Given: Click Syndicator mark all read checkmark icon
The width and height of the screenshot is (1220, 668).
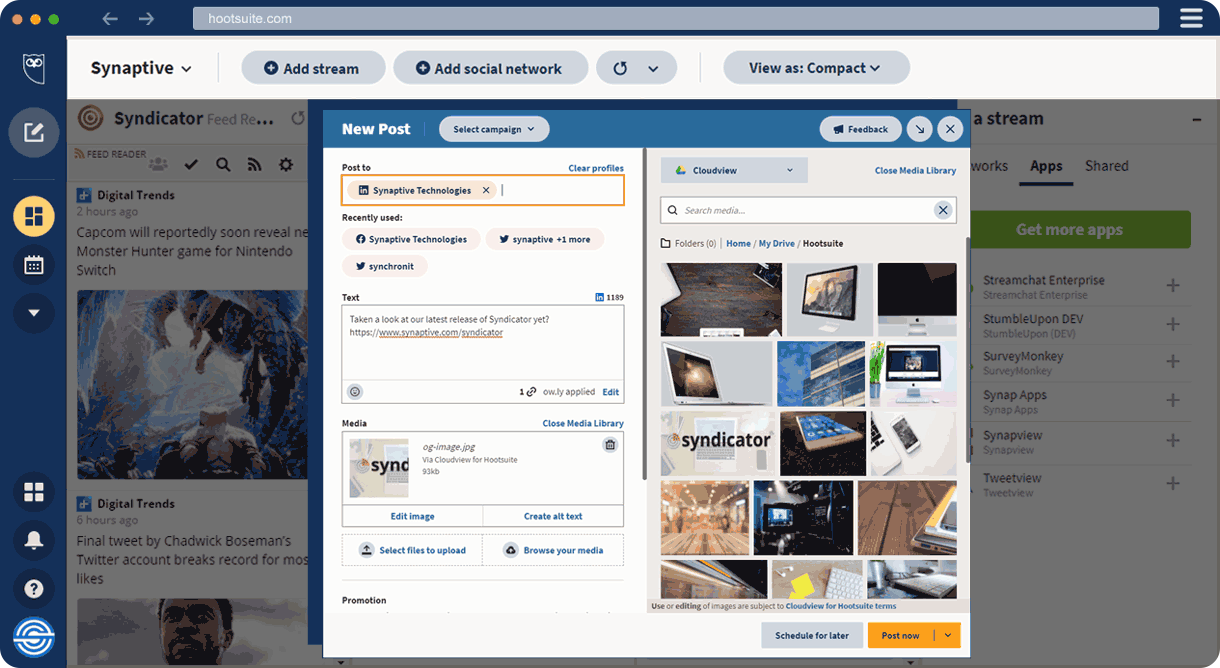Looking at the screenshot, I should coord(191,164).
